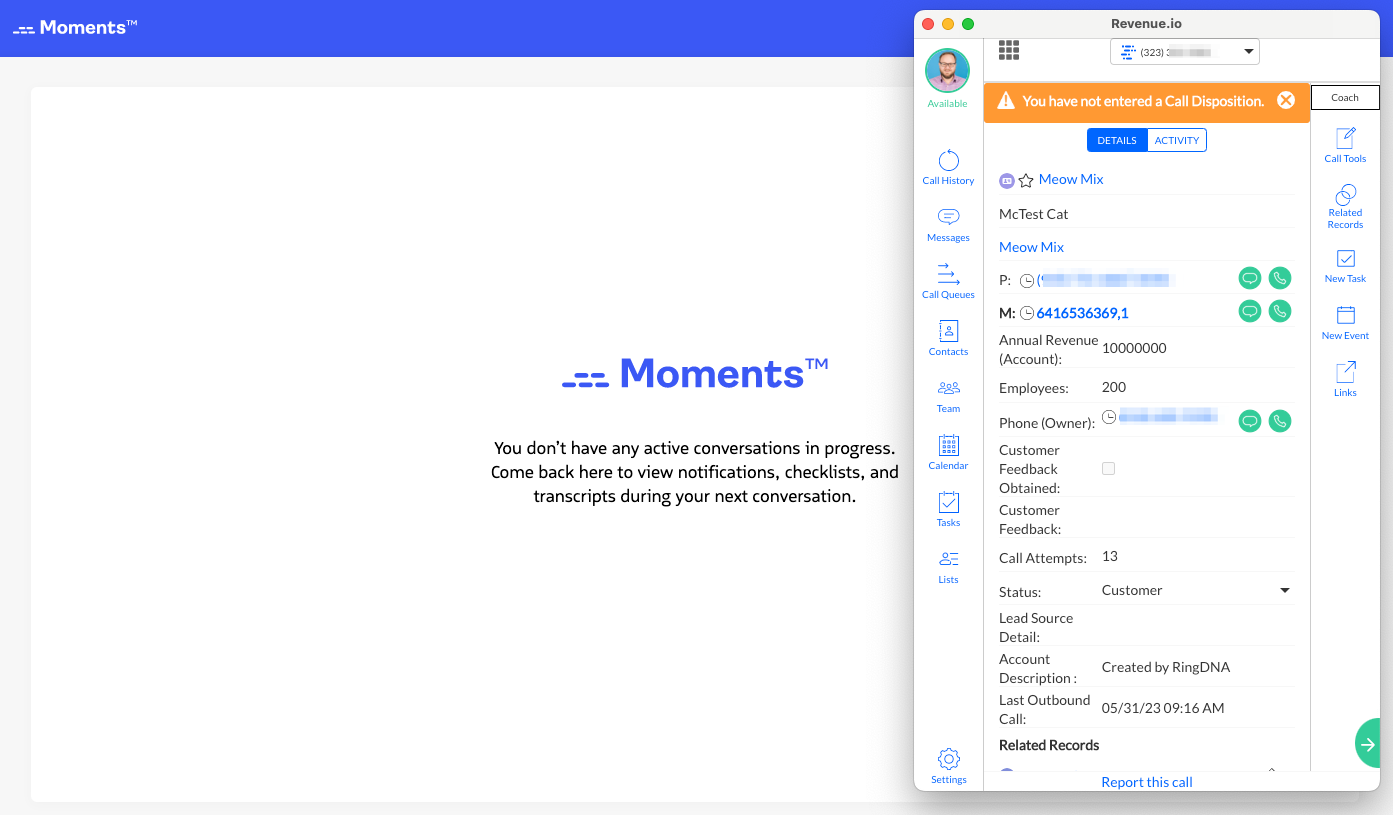Click the Coach button

pos(1345,97)
